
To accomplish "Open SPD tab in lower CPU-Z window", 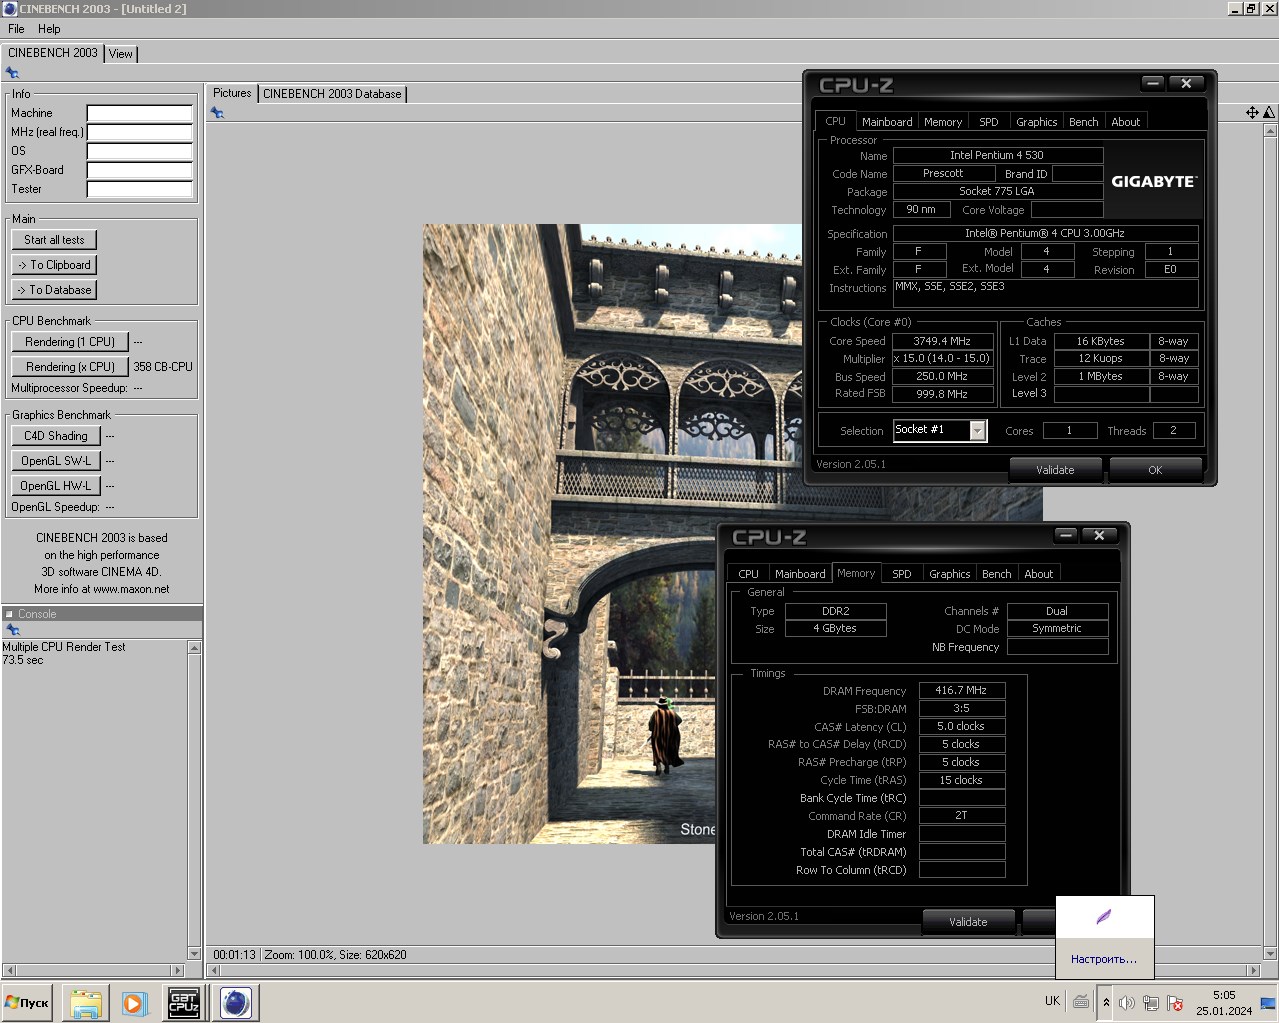I will pyautogui.click(x=902, y=574).
